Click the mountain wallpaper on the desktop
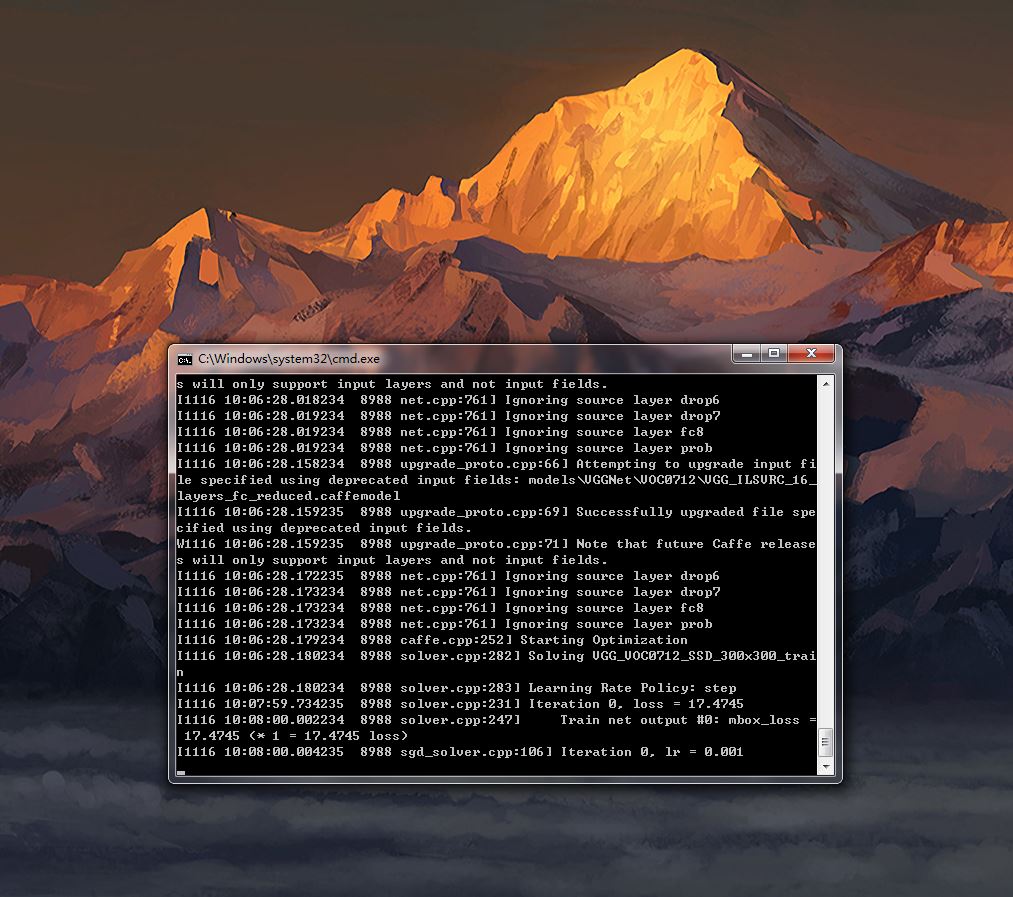This screenshot has width=1013, height=897. pos(500,150)
